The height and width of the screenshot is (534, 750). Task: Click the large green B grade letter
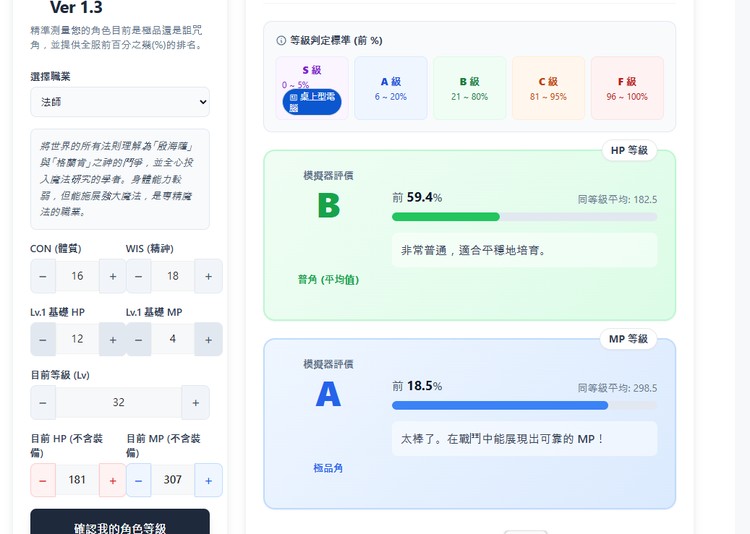(x=329, y=206)
